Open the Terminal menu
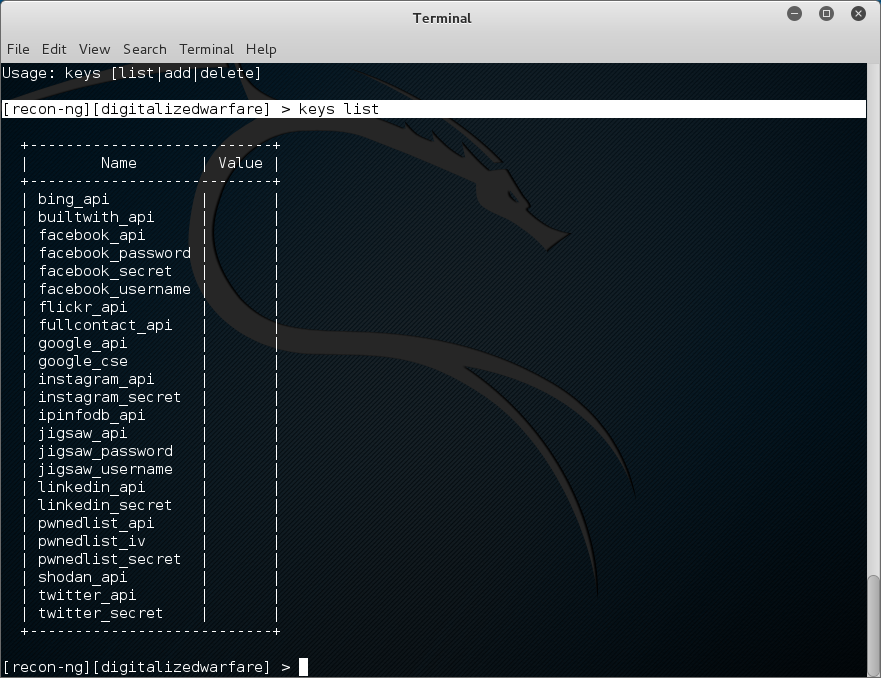Image resolution: width=881 pixels, height=678 pixels. (207, 49)
